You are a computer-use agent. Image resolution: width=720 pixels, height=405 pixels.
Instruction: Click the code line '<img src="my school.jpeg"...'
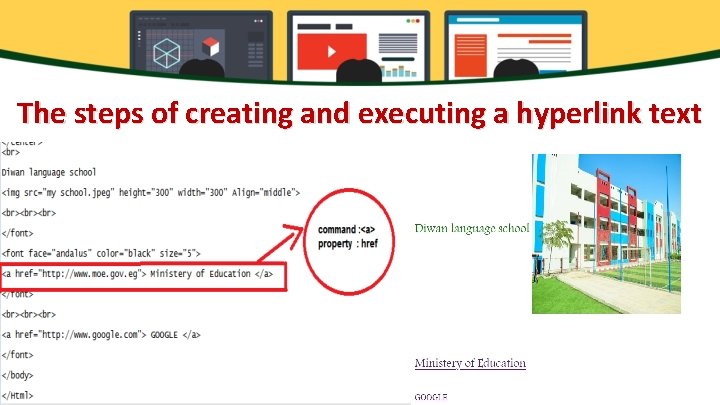[x=151, y=193]
